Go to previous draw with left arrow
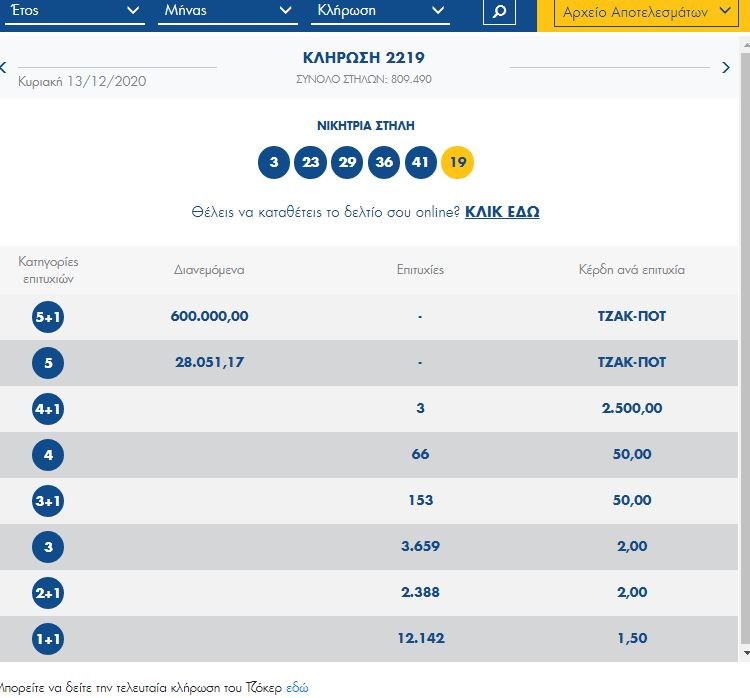The width and height of the screenshot is (750, 698). (x=4, y=68)
